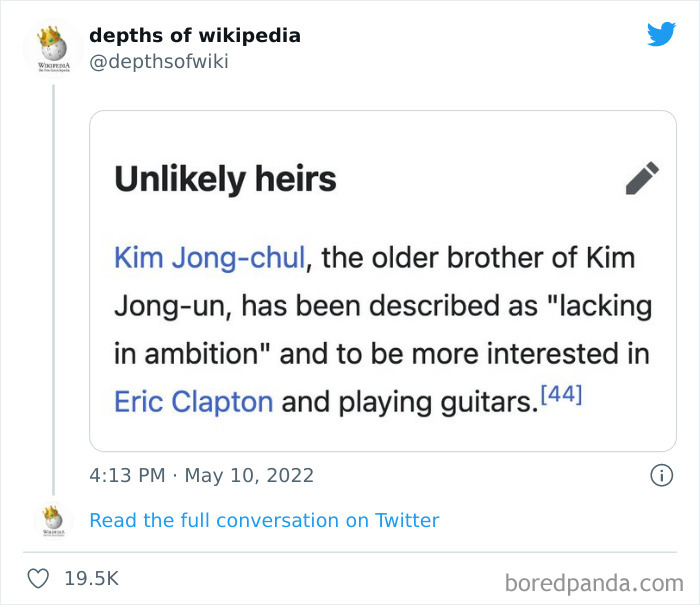This screenshot has height=605, width=700.
Task: Click the Unlikely heirs heading
Action: tap(225, 179)
